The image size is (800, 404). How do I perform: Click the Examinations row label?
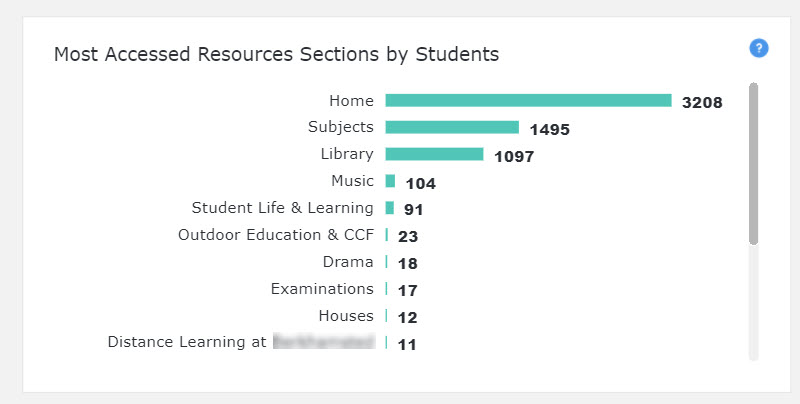pyautogui.click(x=322, y=289)
